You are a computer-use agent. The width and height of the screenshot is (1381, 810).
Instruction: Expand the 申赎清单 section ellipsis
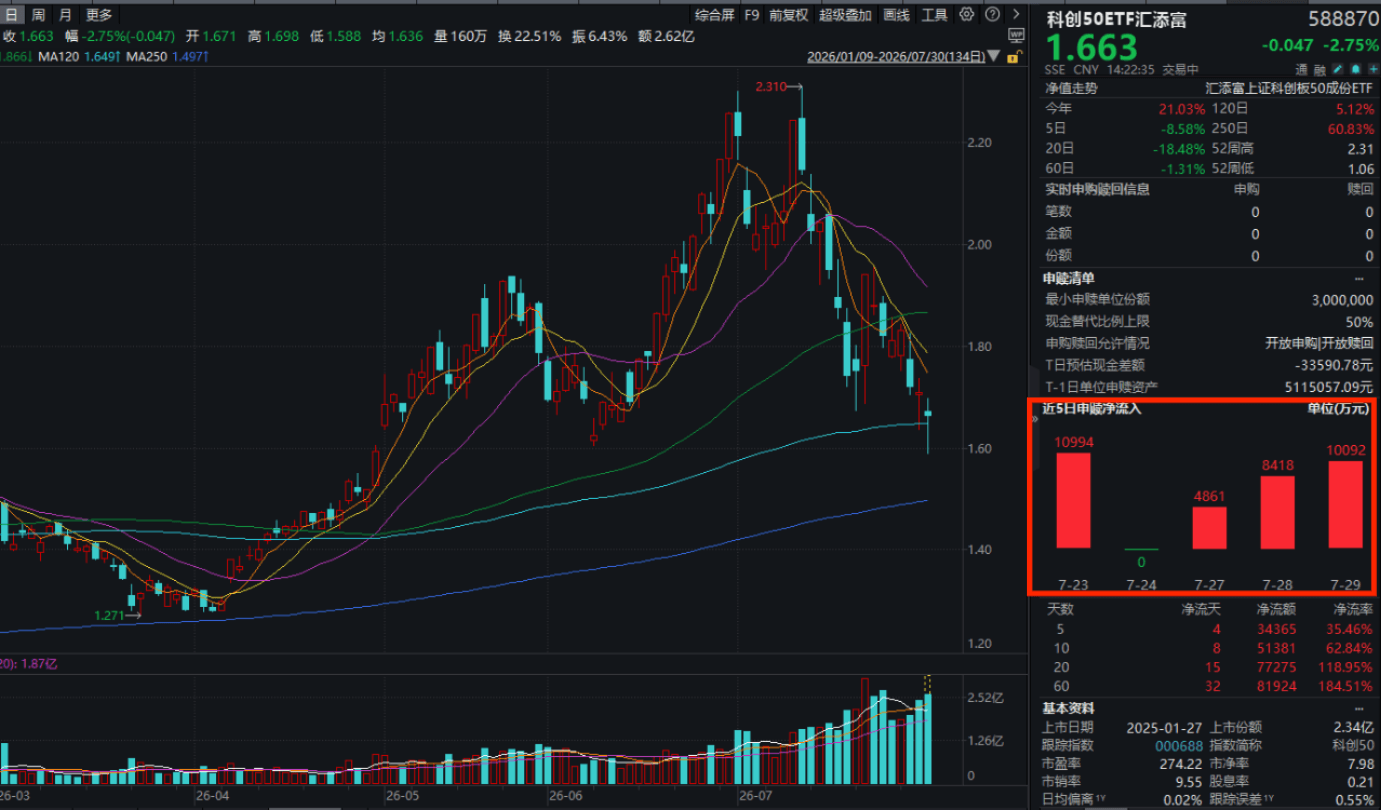pos(1359,278)
